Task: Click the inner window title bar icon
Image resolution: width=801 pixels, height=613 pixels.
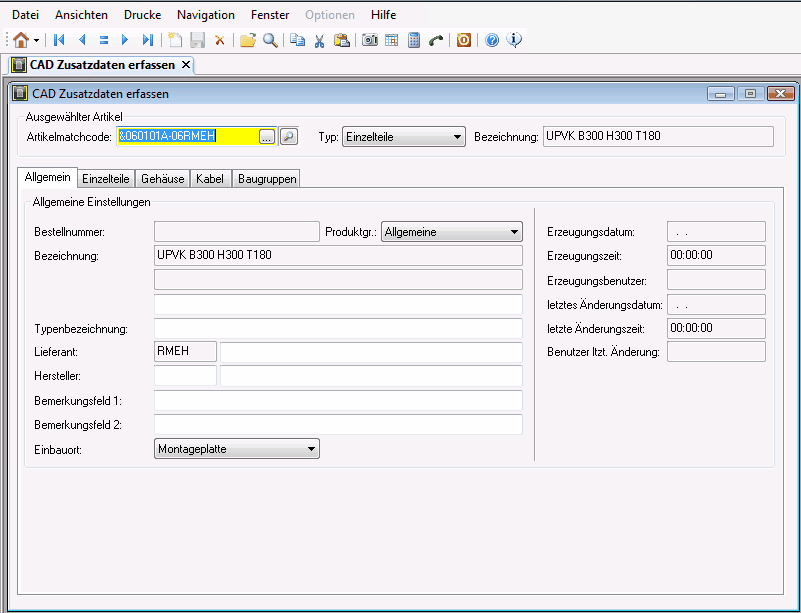Action: coord(20,93)
